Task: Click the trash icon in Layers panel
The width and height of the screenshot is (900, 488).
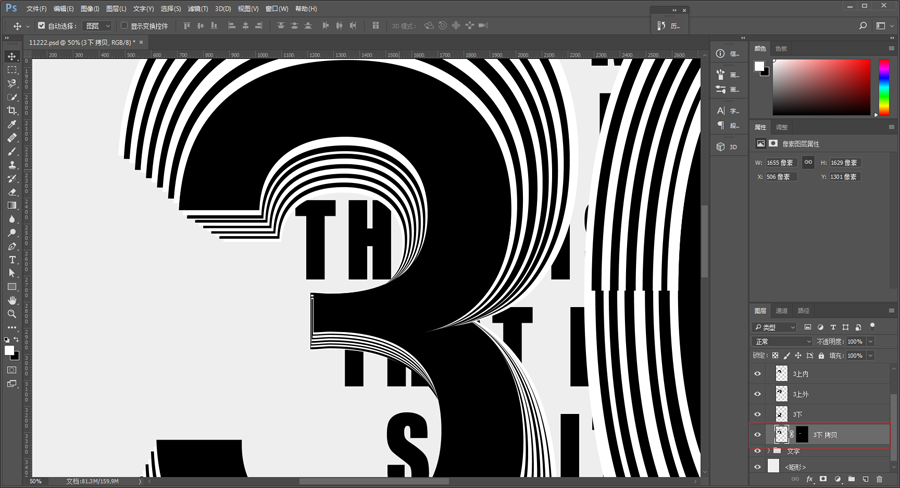Action: point(879,479)
